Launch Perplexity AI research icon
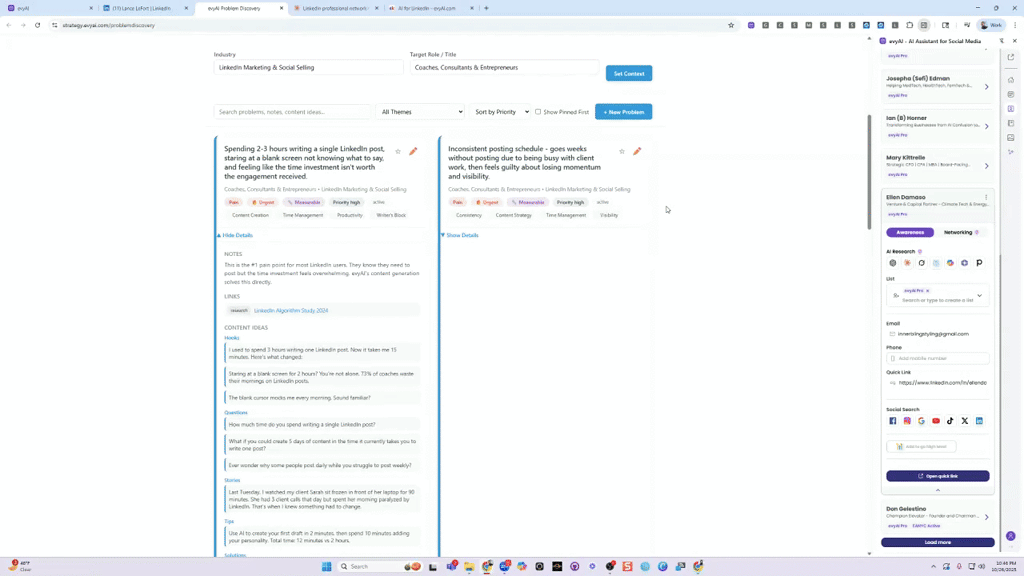1024x576 pixels. 979,263
